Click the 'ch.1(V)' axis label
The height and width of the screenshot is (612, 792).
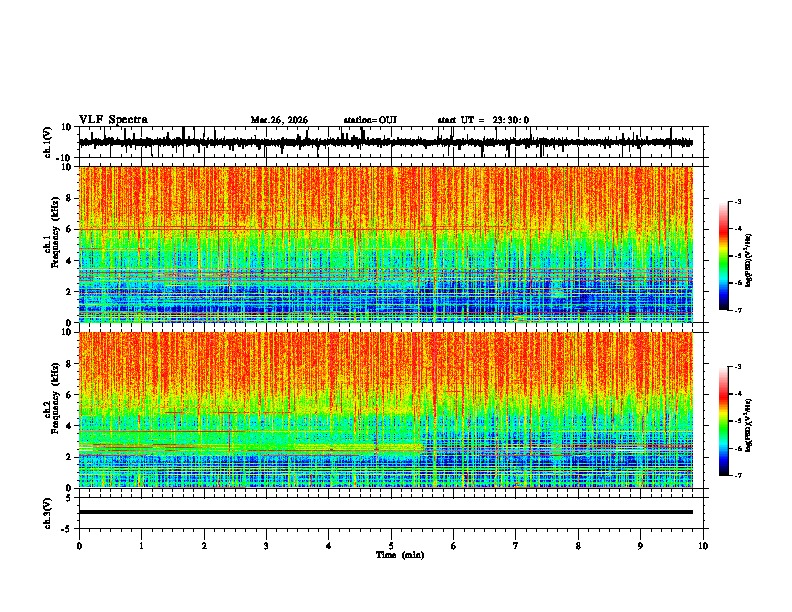48,142
